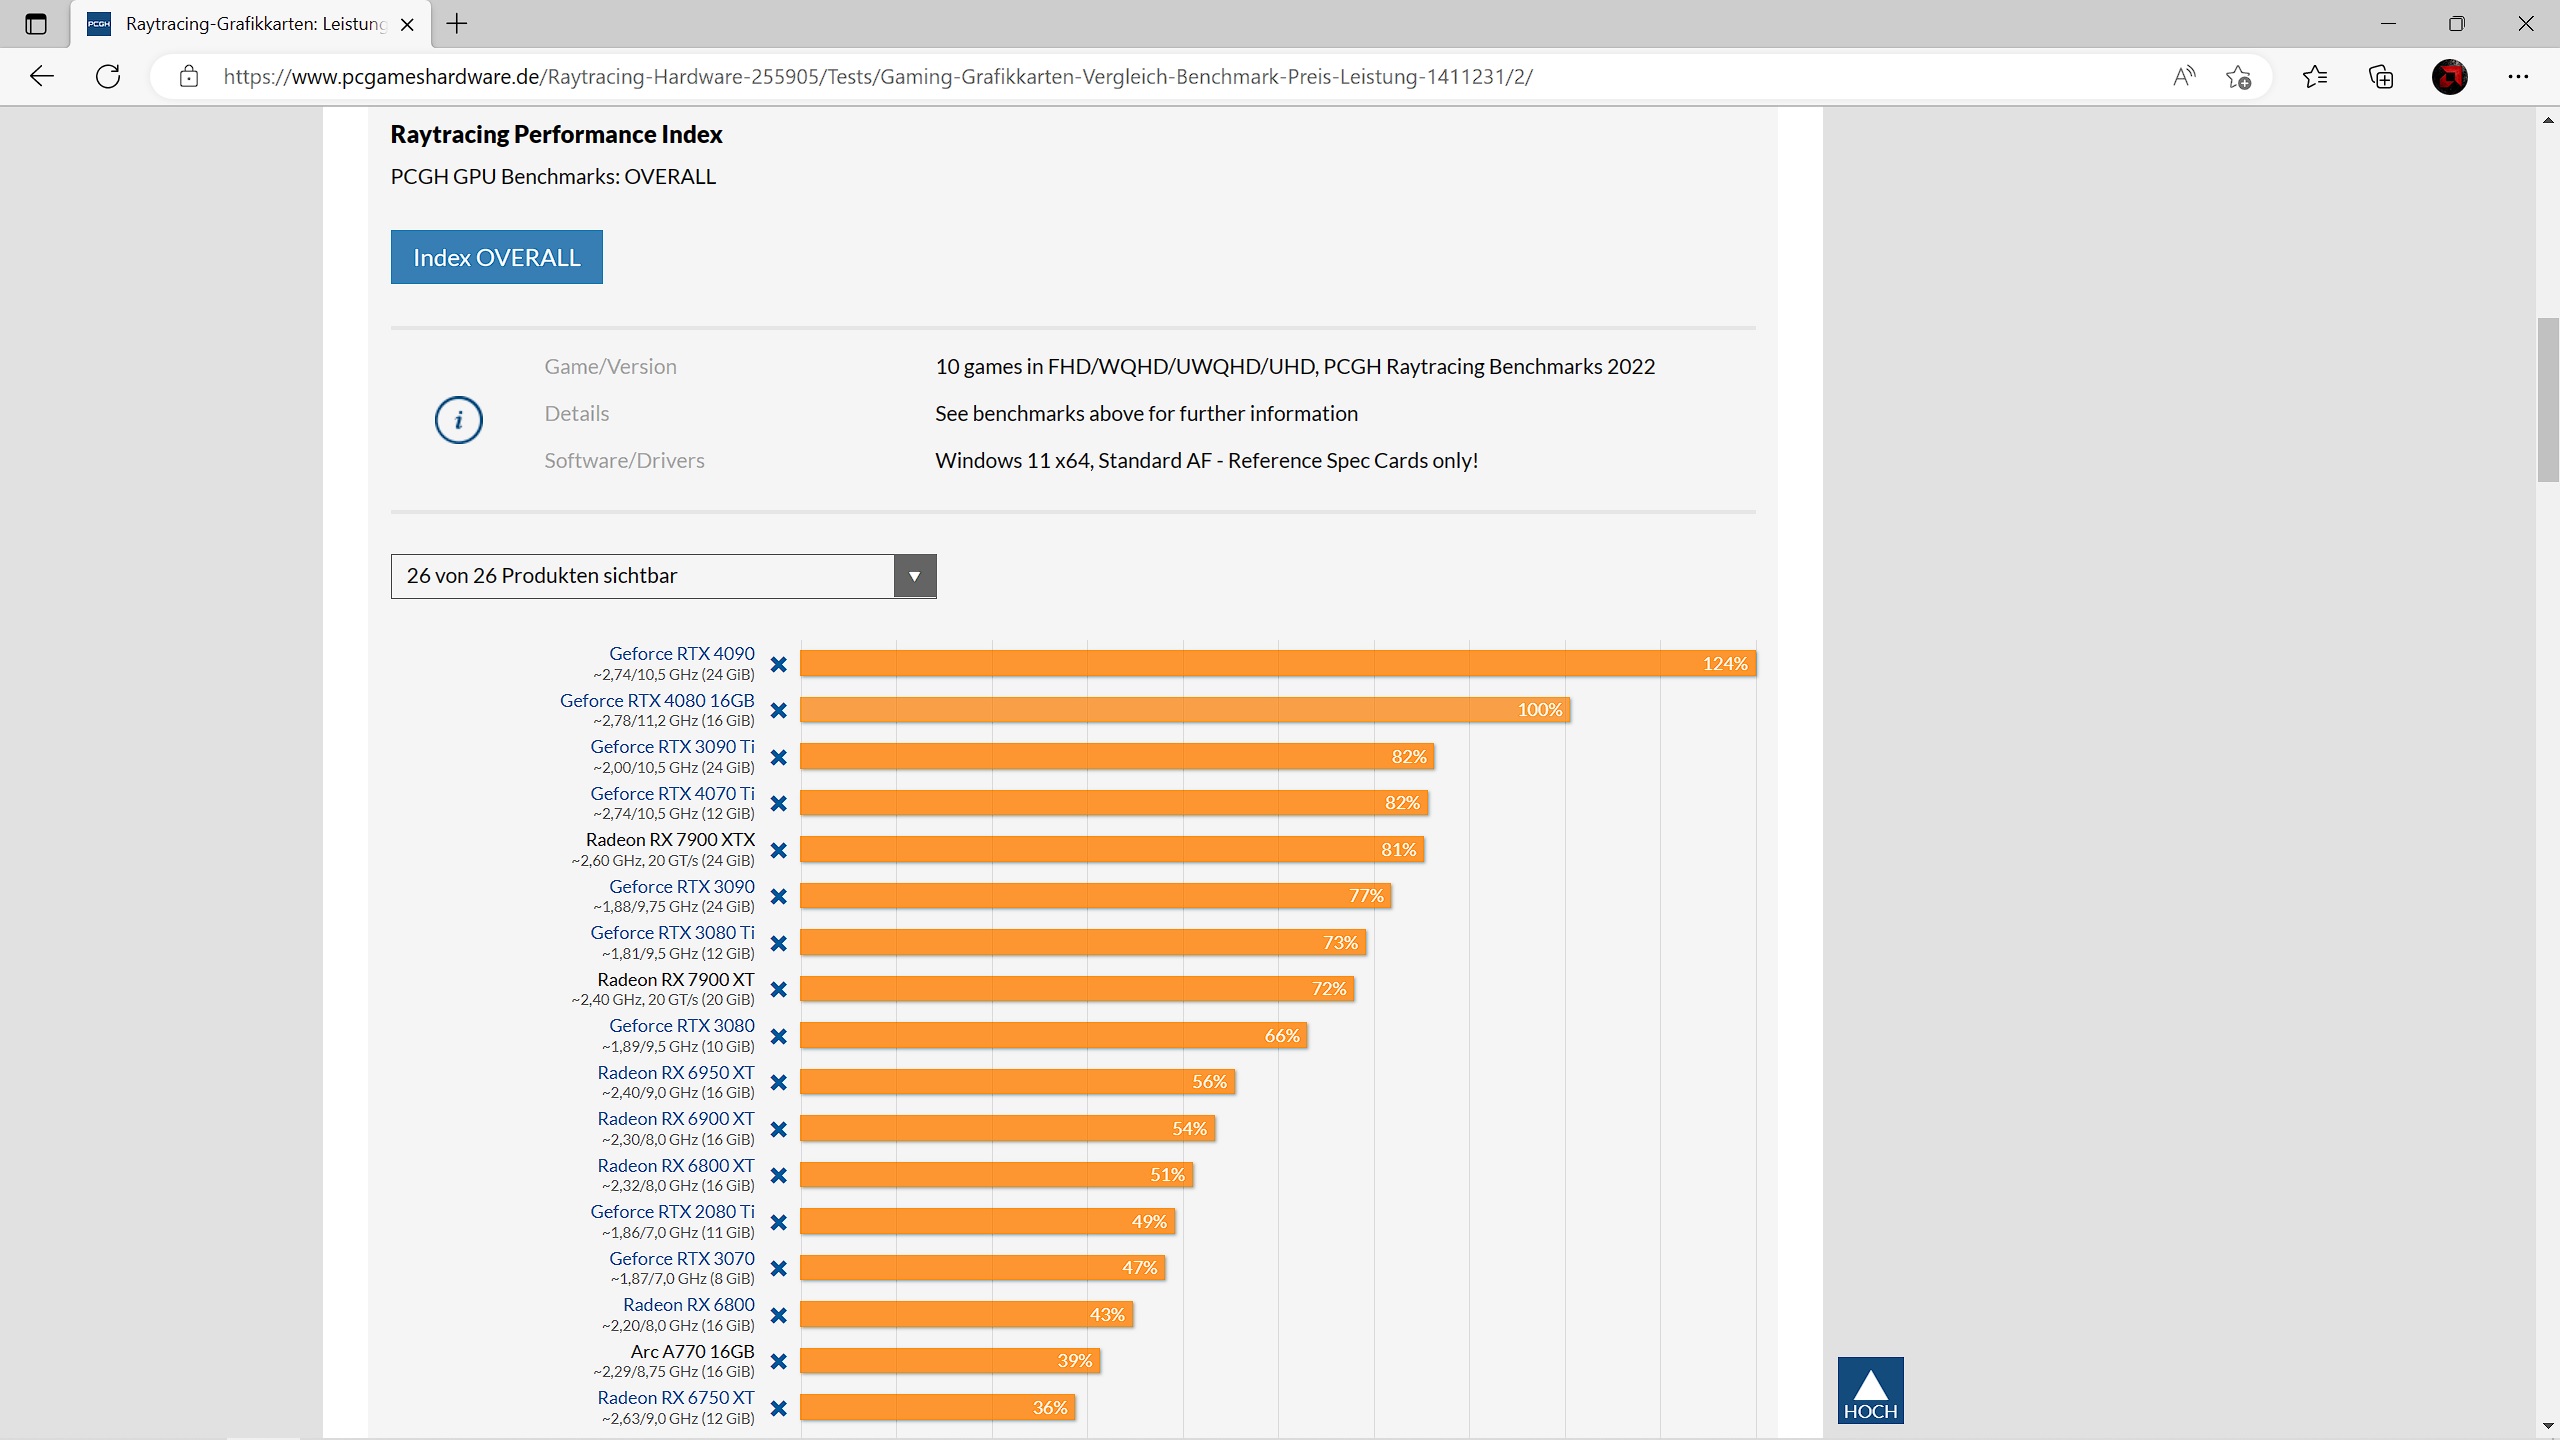Screen dimensions: 2560x1440
Task: Click the Index OVERALL button
Action: pos(496,257)
